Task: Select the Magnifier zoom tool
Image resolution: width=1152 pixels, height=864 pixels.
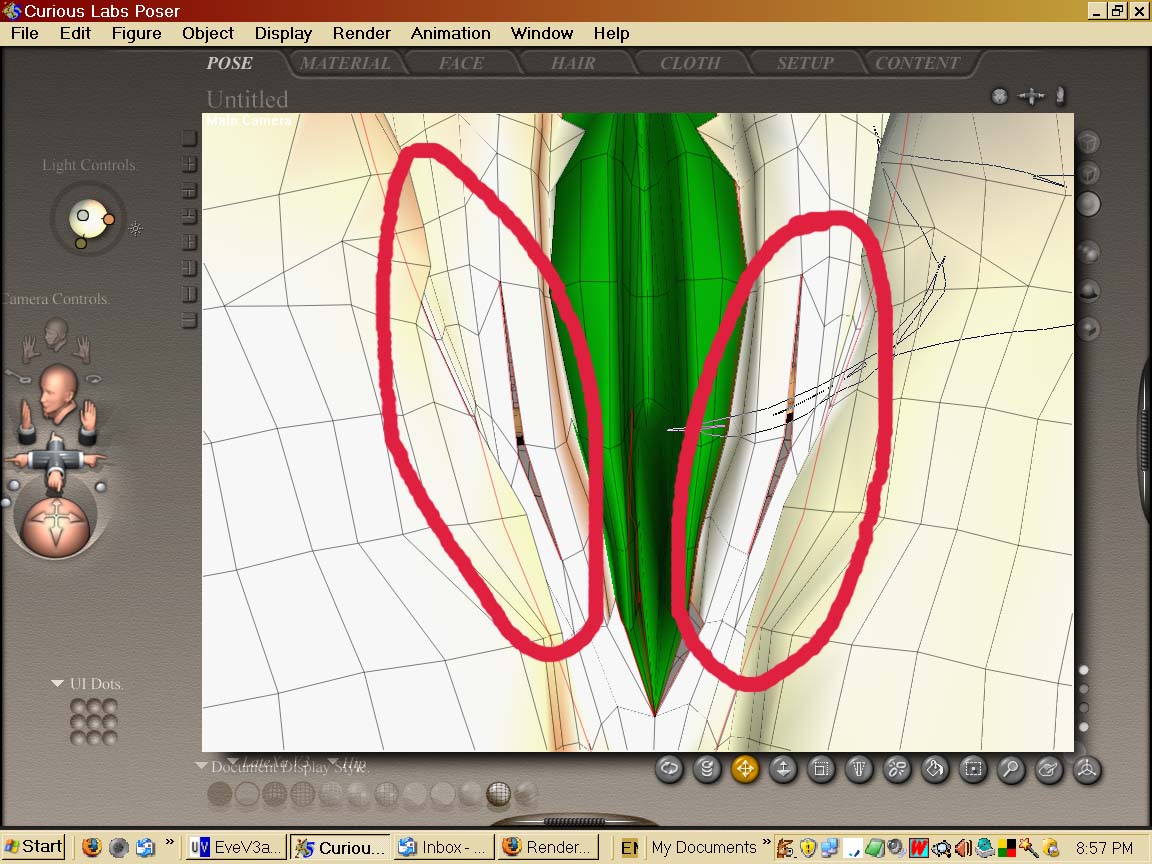Action: coord(1011,769)
